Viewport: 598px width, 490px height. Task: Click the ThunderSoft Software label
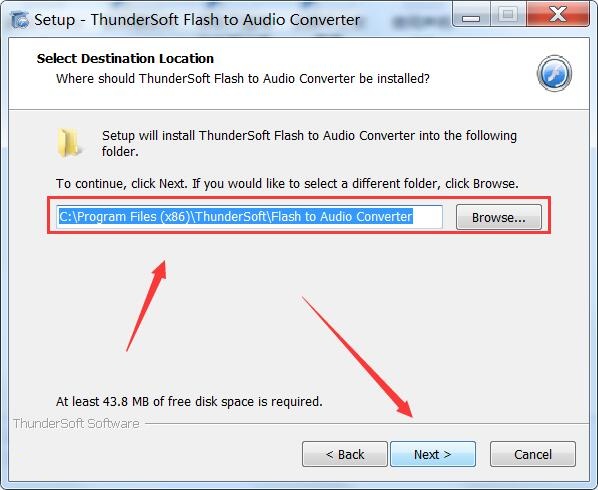[76, 424]
